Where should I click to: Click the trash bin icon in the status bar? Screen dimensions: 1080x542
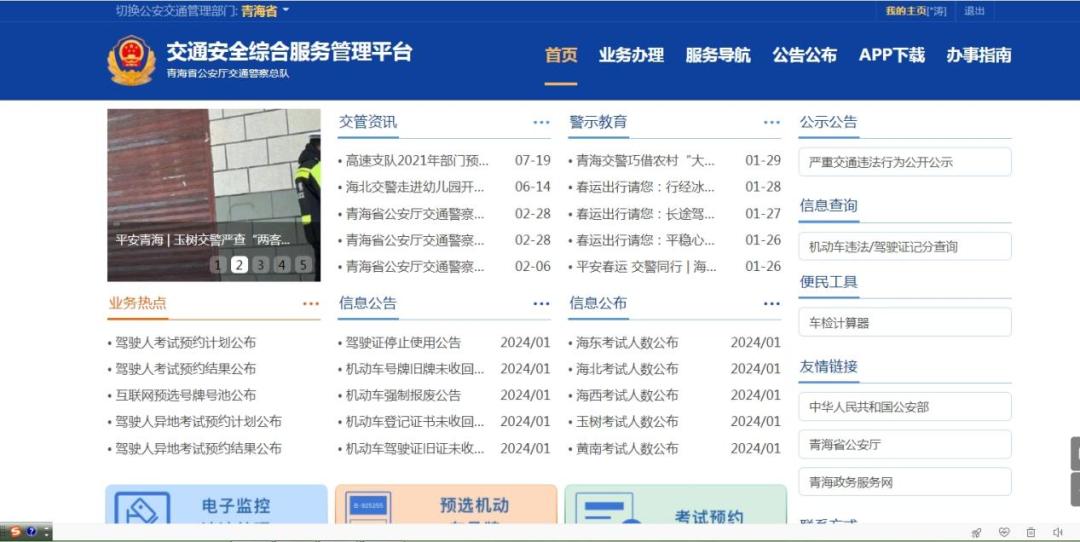pyautogui.click(x=1031, y=532)
